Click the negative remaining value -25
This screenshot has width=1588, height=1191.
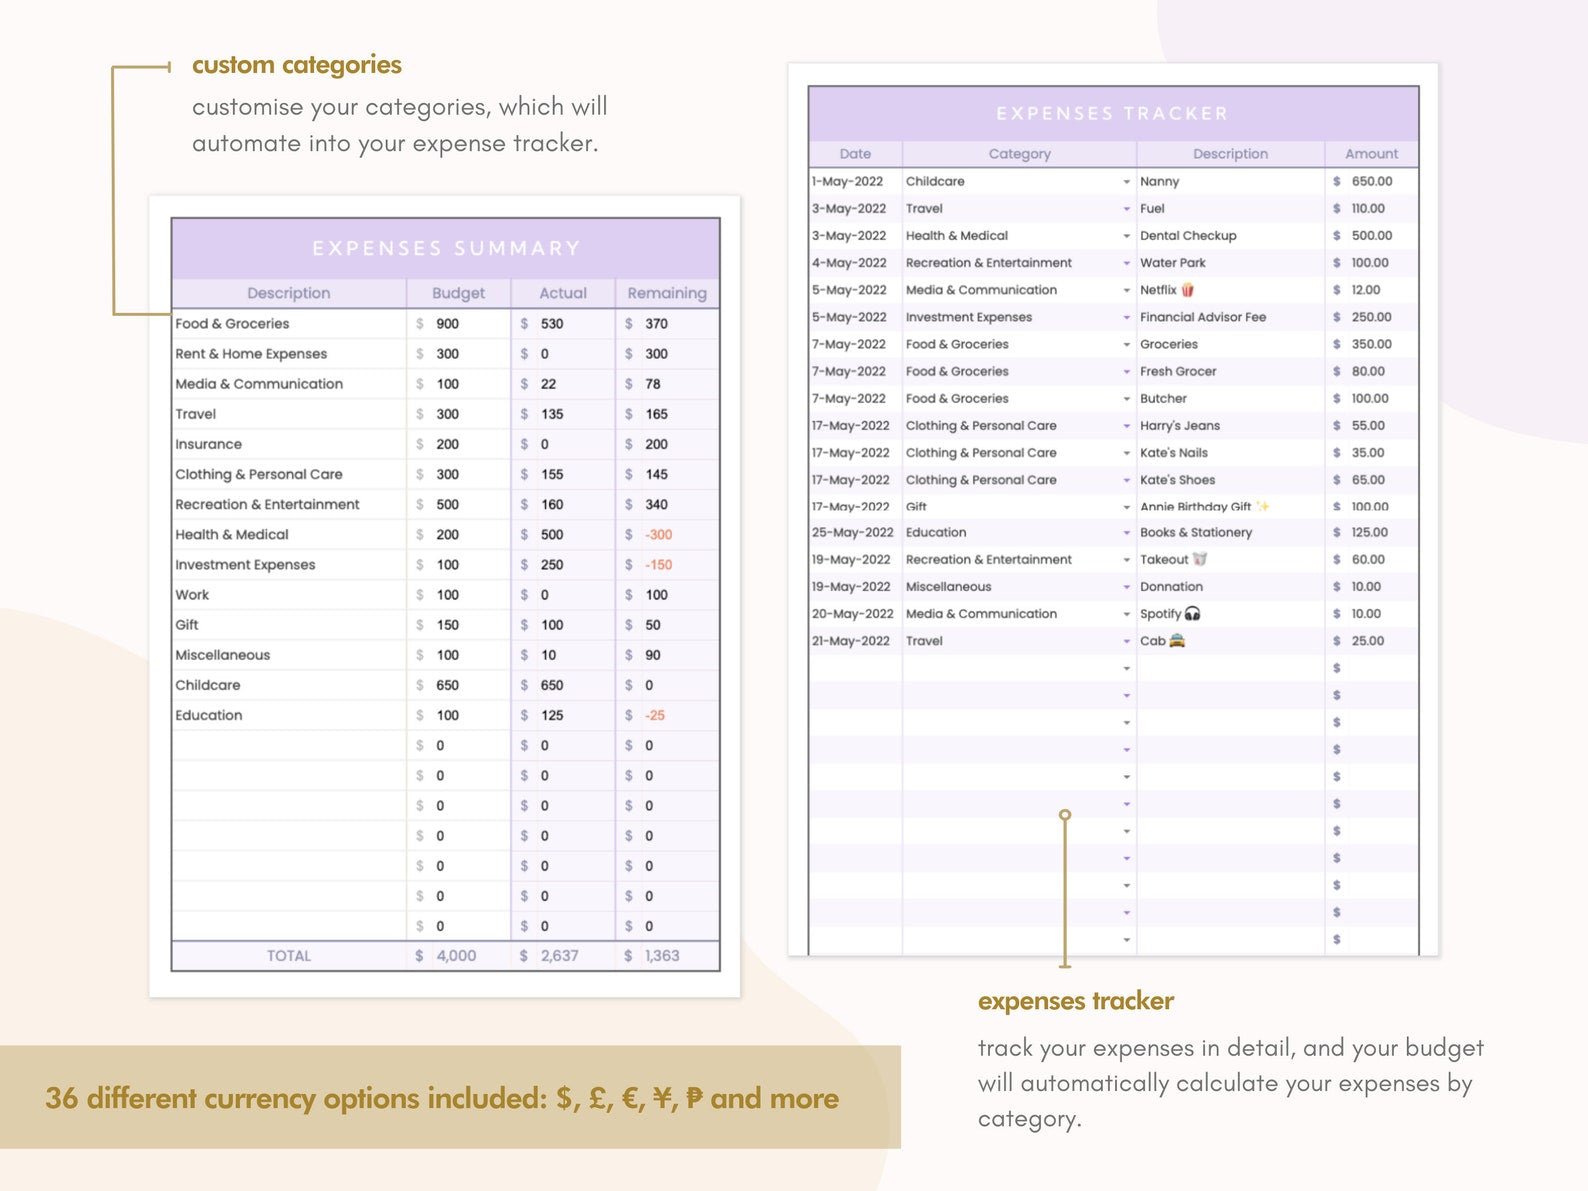coord(655,716)
